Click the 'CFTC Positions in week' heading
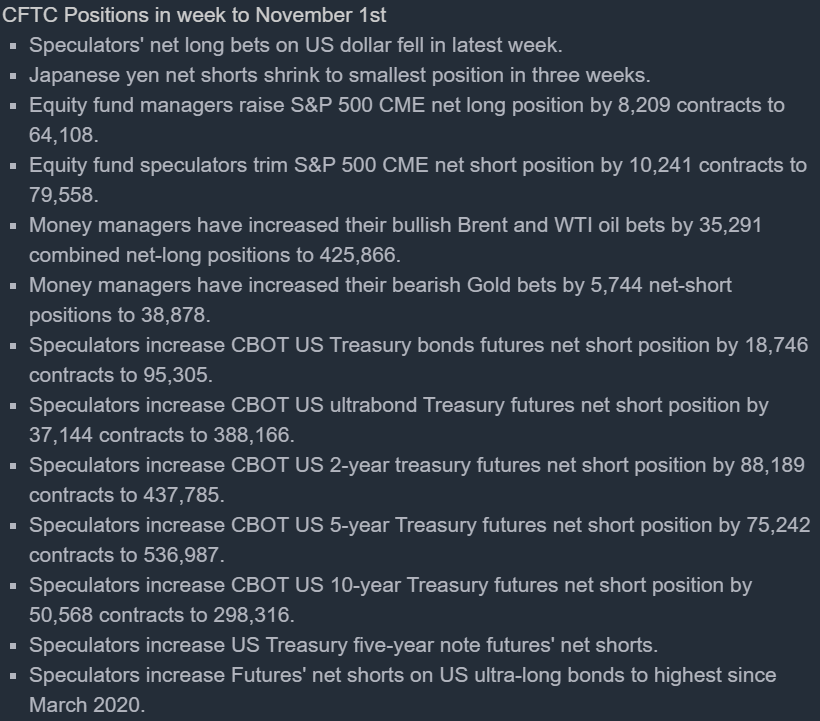The height and width of the screenshot is (721, 820). [194, 15]
